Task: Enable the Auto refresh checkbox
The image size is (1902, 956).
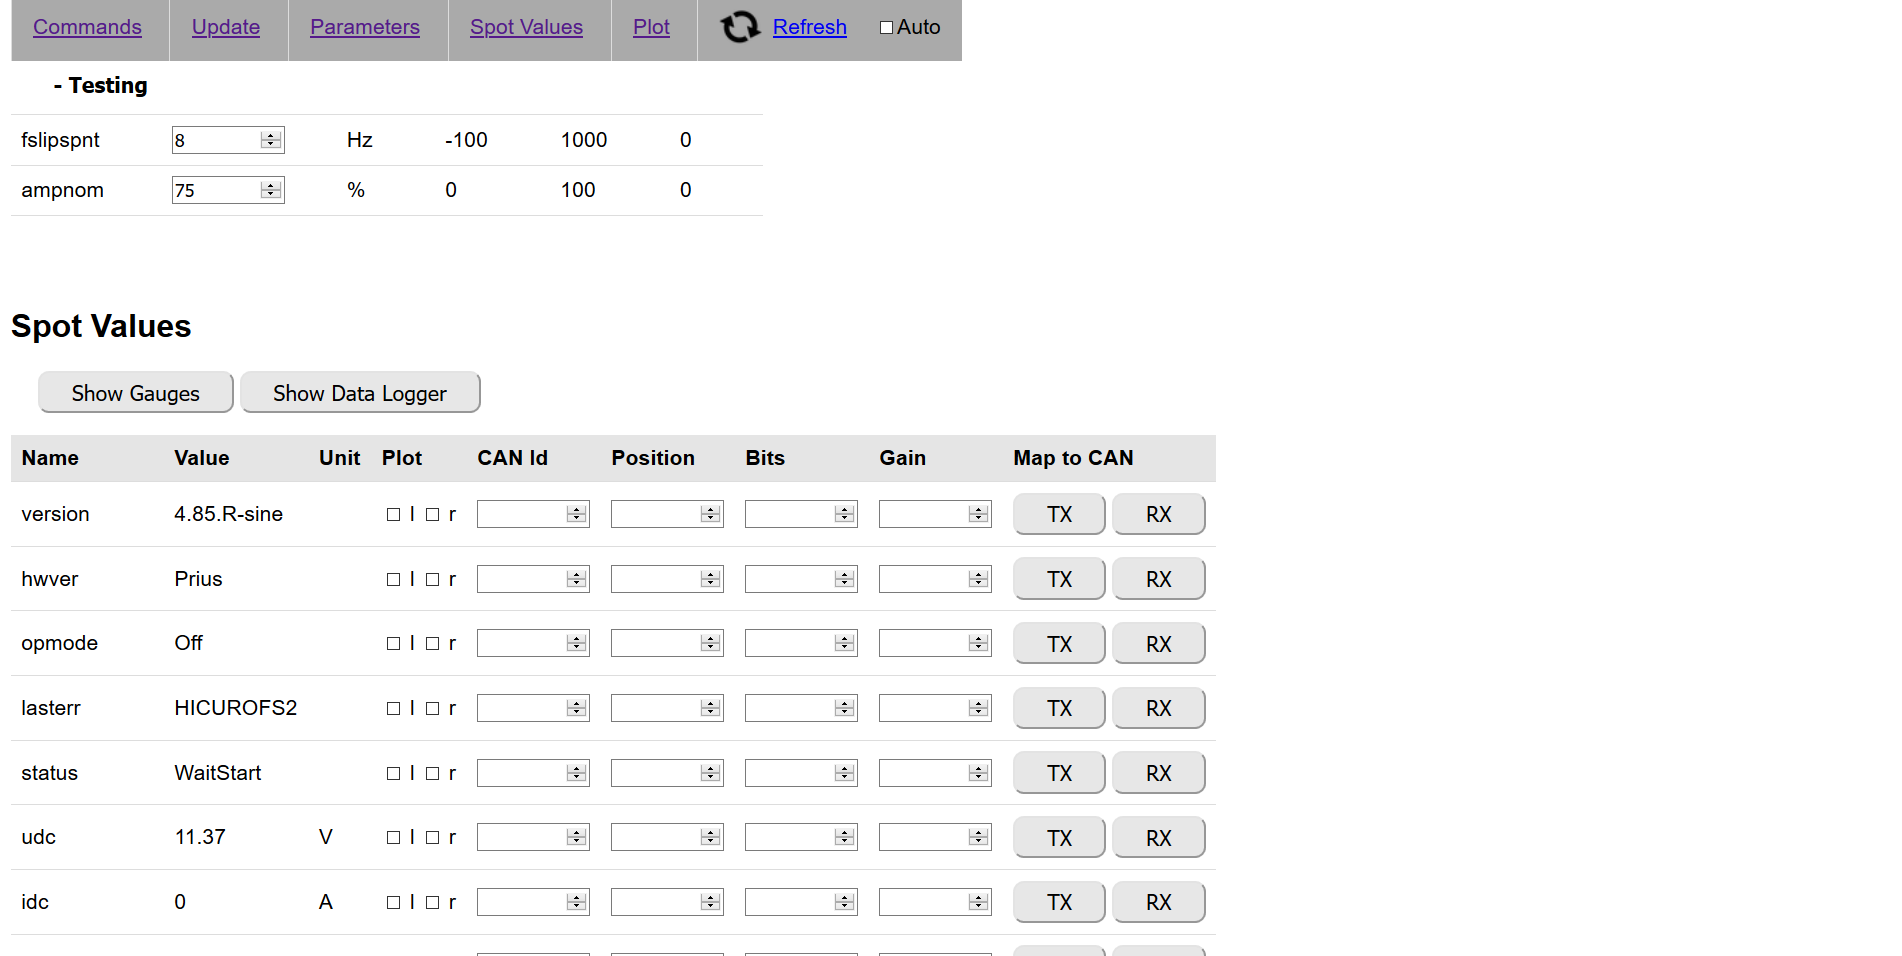Action: click(x=886, y=28)
